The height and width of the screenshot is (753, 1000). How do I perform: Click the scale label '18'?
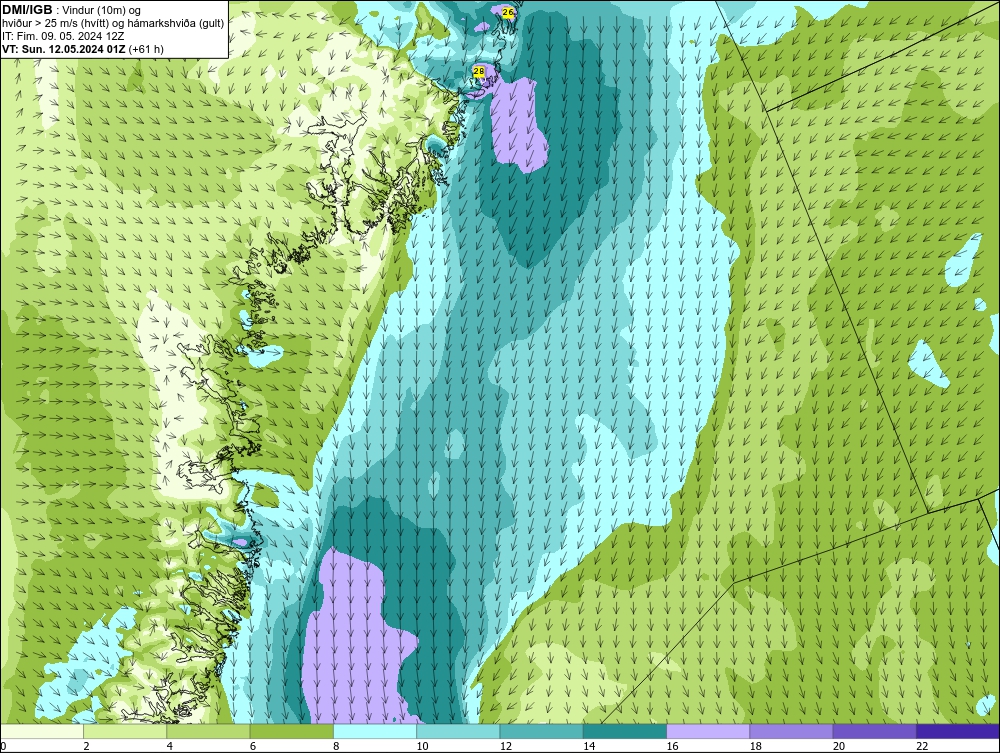pyautogui.click(x=755, y=747)
